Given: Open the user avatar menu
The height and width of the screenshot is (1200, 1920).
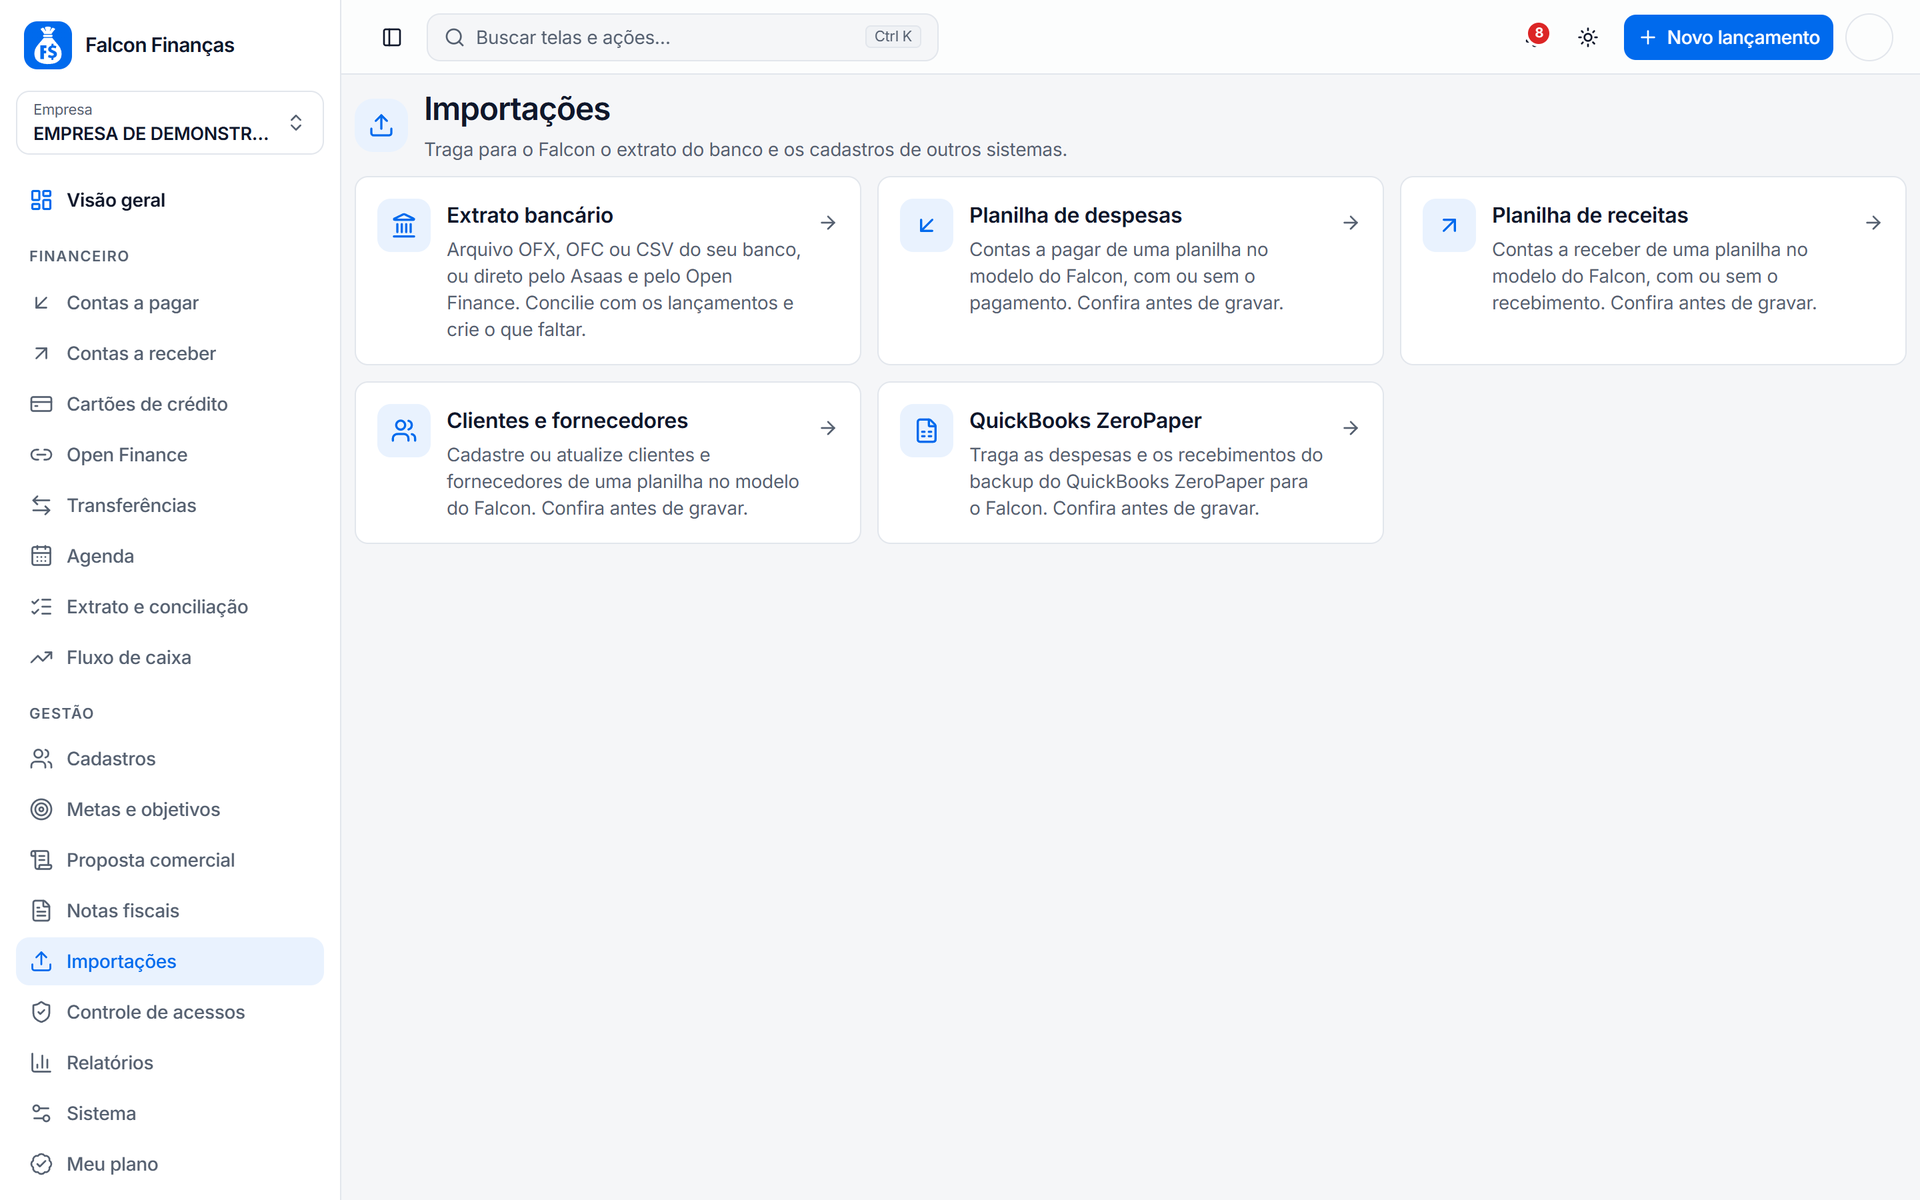Looking at the screenshot, I should point(1869,37).
